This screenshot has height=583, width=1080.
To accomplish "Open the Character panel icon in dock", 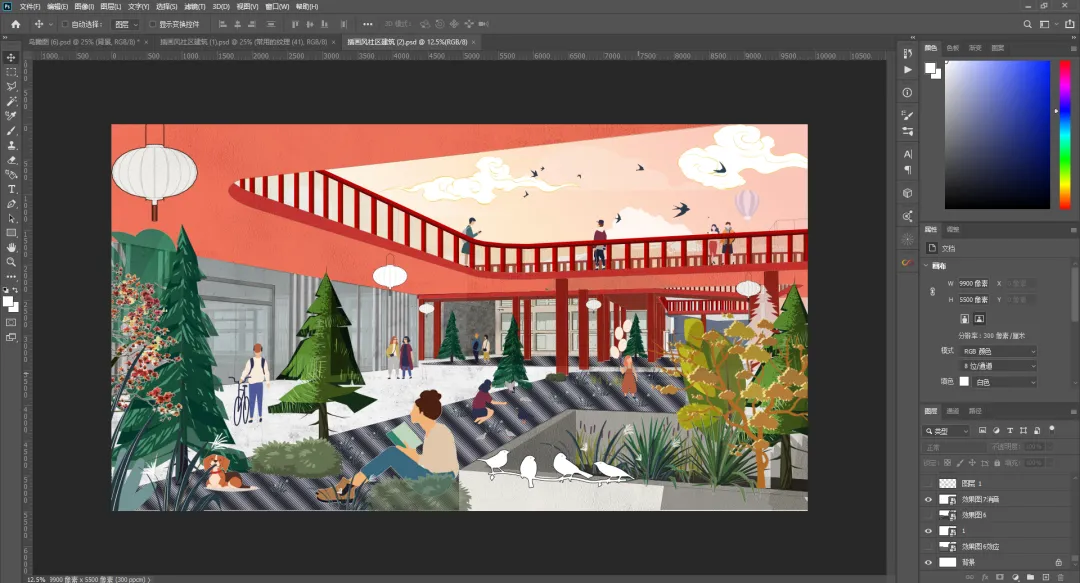I will pos(907,154).
